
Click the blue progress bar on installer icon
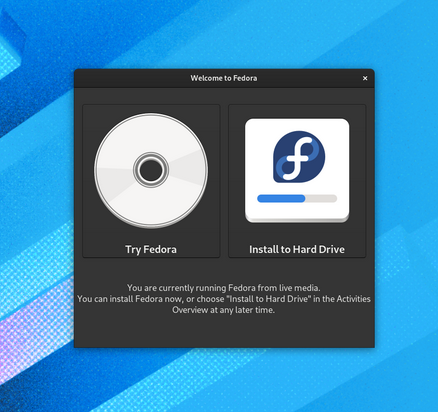coord(281,199)
